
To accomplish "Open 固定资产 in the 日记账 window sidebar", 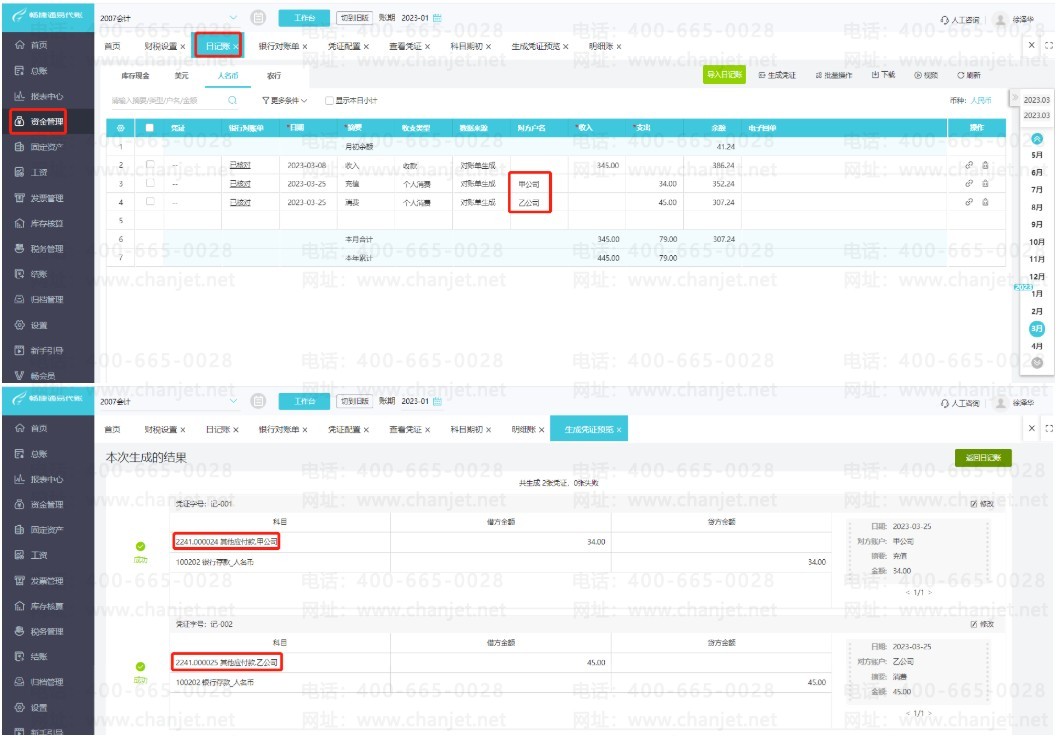I will 39,146.
